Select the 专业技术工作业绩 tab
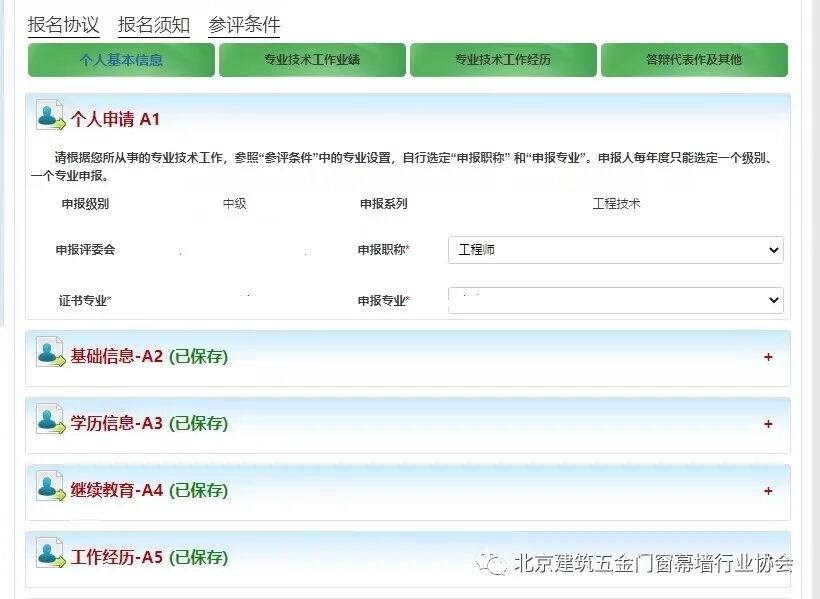Image resolution: width=820 pixels, height=599 pixels. [x=312, y=61]
